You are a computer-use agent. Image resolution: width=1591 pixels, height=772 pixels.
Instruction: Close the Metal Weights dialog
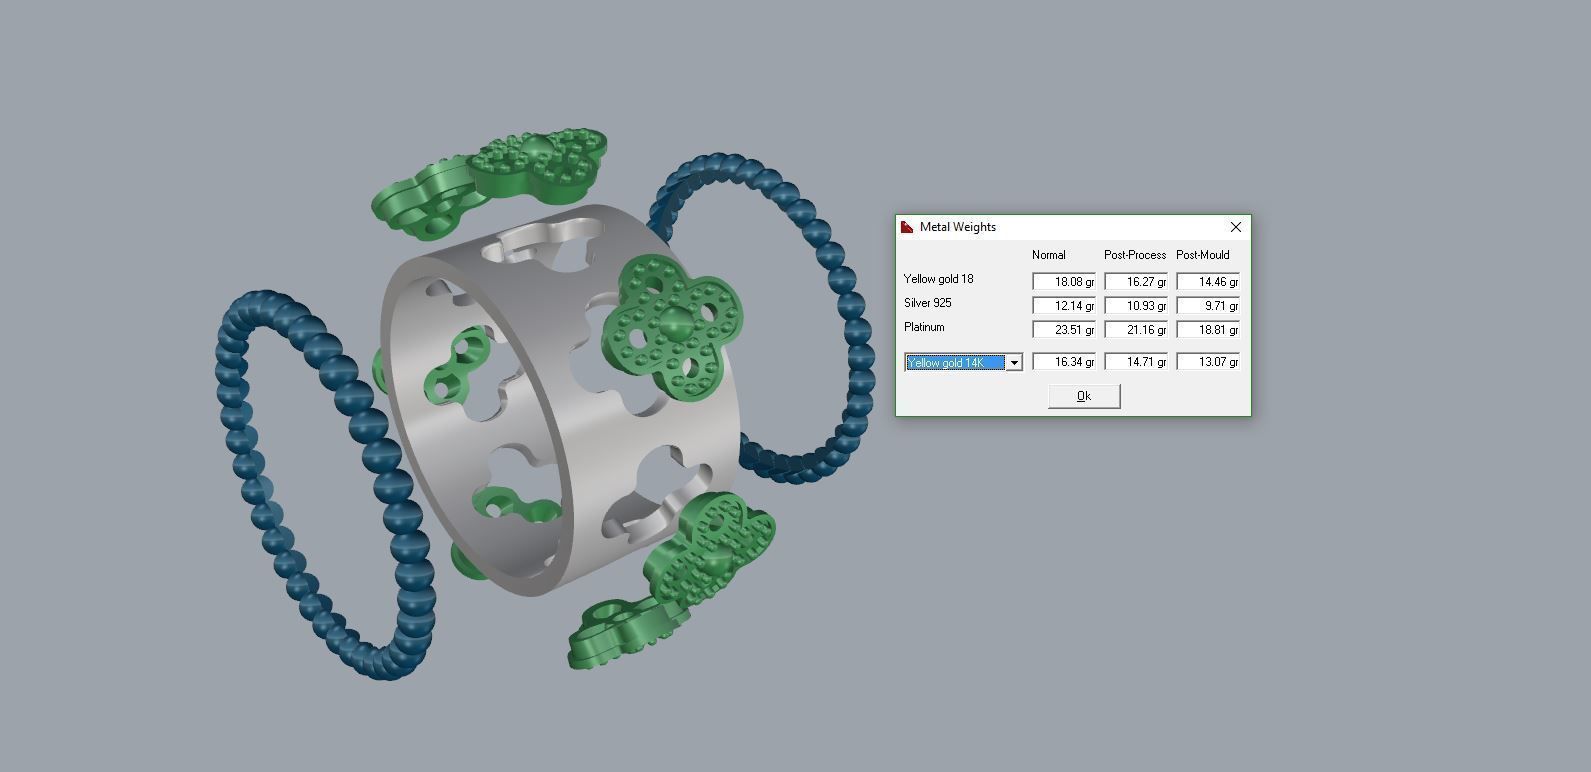pyautogui.click(x=1235, y=227)
